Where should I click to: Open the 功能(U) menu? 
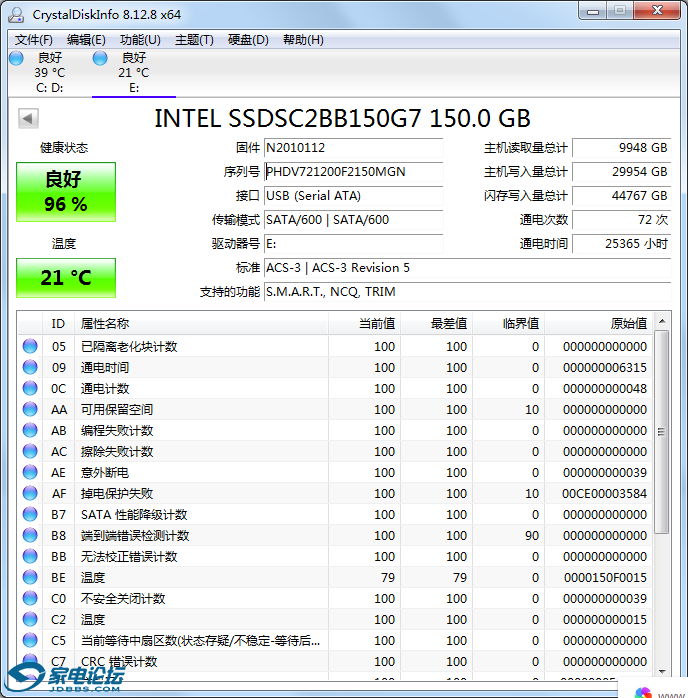click(140, 40)
